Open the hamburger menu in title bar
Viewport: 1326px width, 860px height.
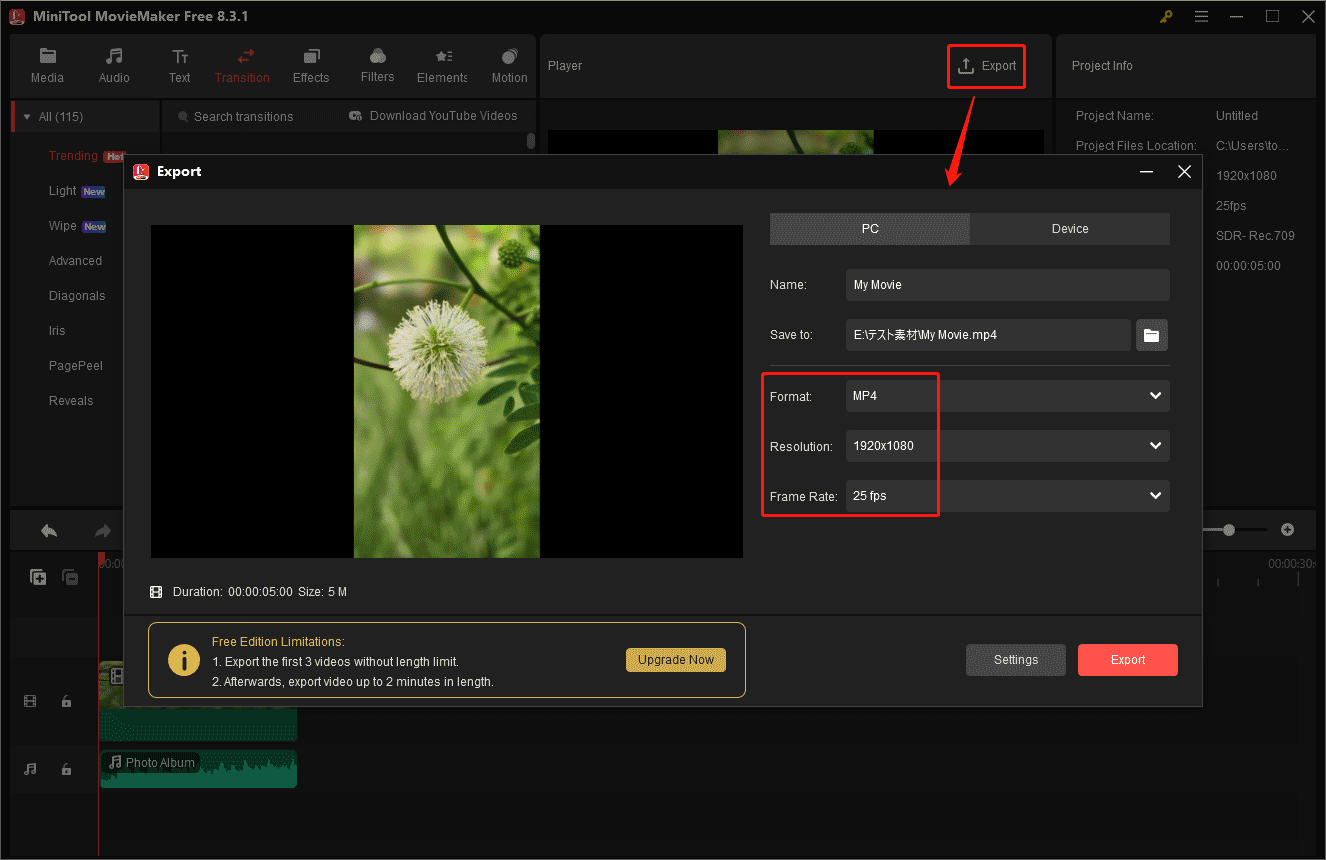click(1201, 17)
